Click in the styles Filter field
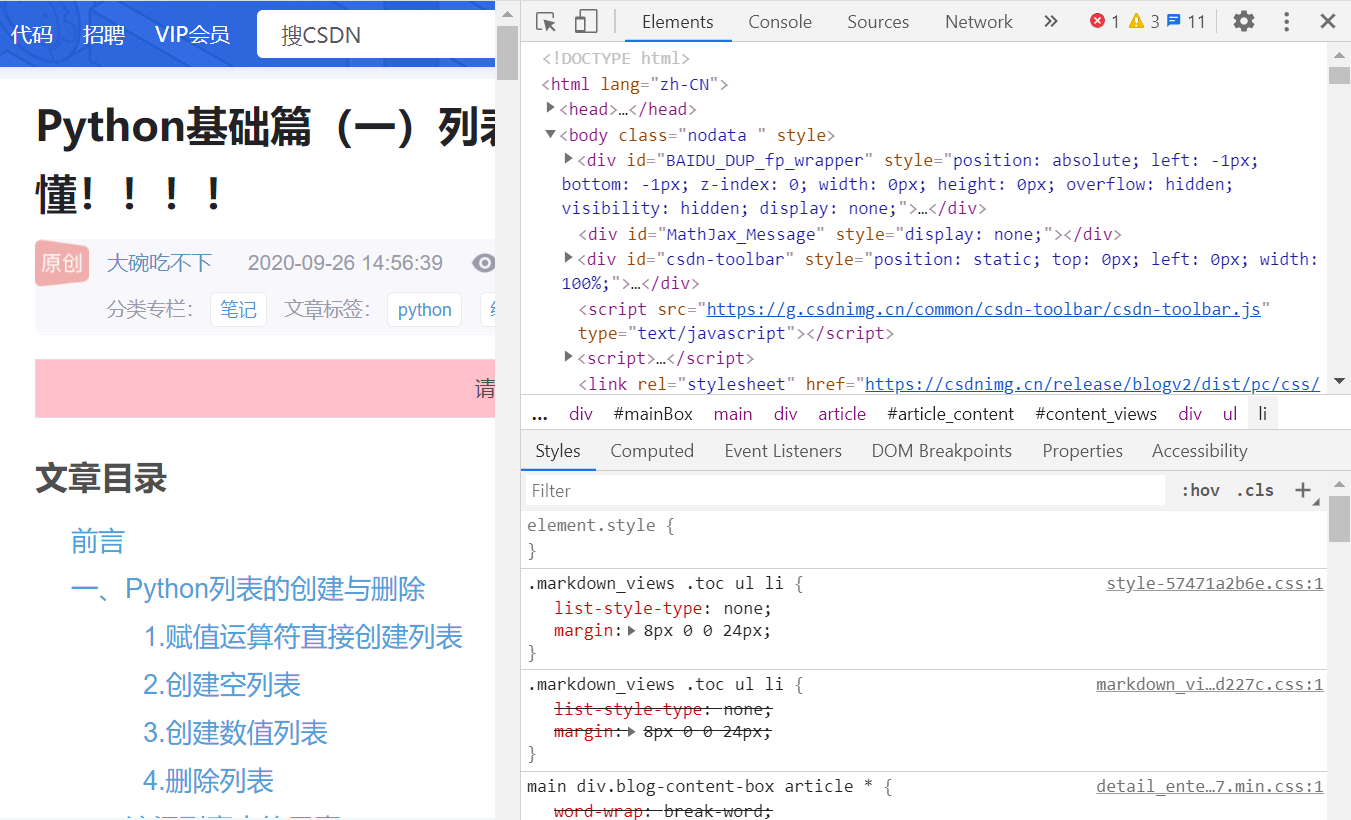 pyautogui.click(x=845, y=490)
